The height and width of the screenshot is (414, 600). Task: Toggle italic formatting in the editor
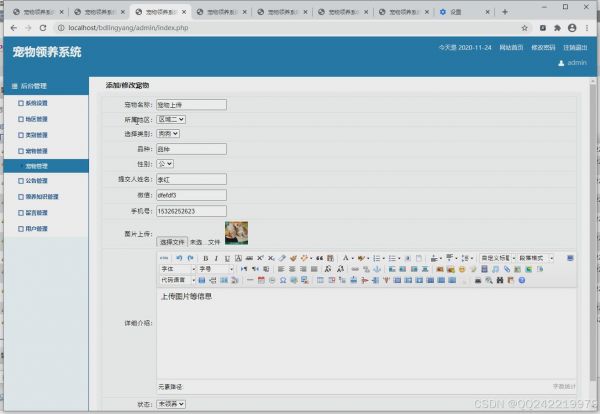point(216,258)
